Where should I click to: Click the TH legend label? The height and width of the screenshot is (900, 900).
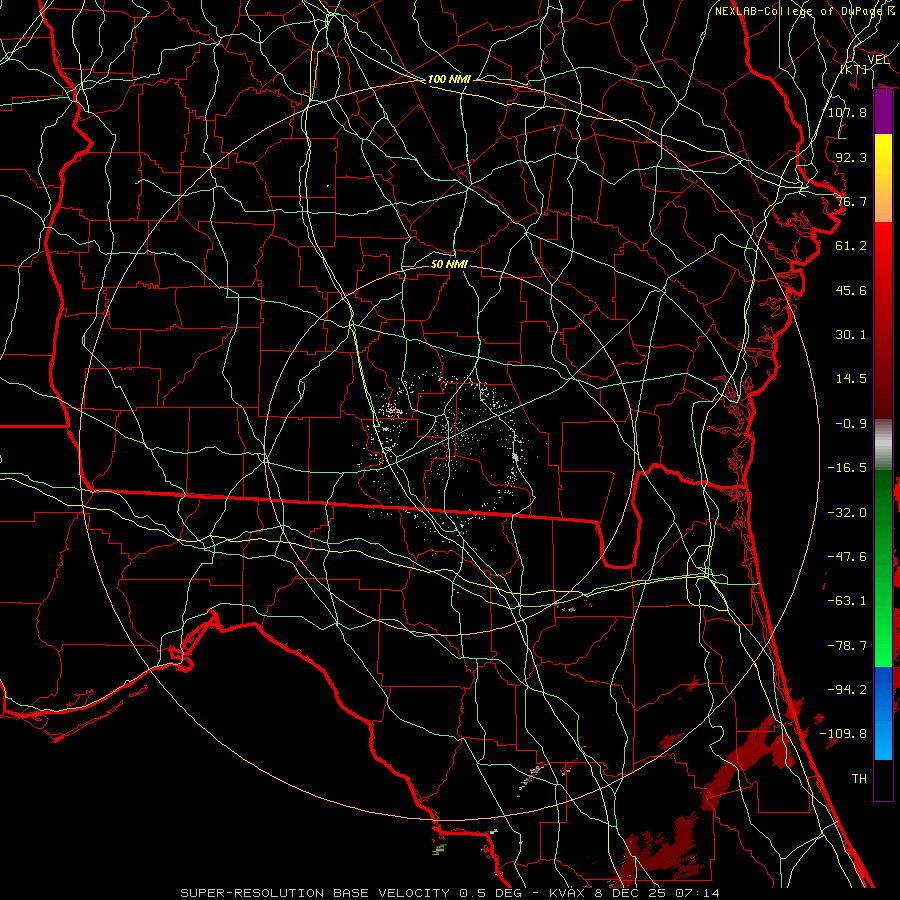(859, 779)
